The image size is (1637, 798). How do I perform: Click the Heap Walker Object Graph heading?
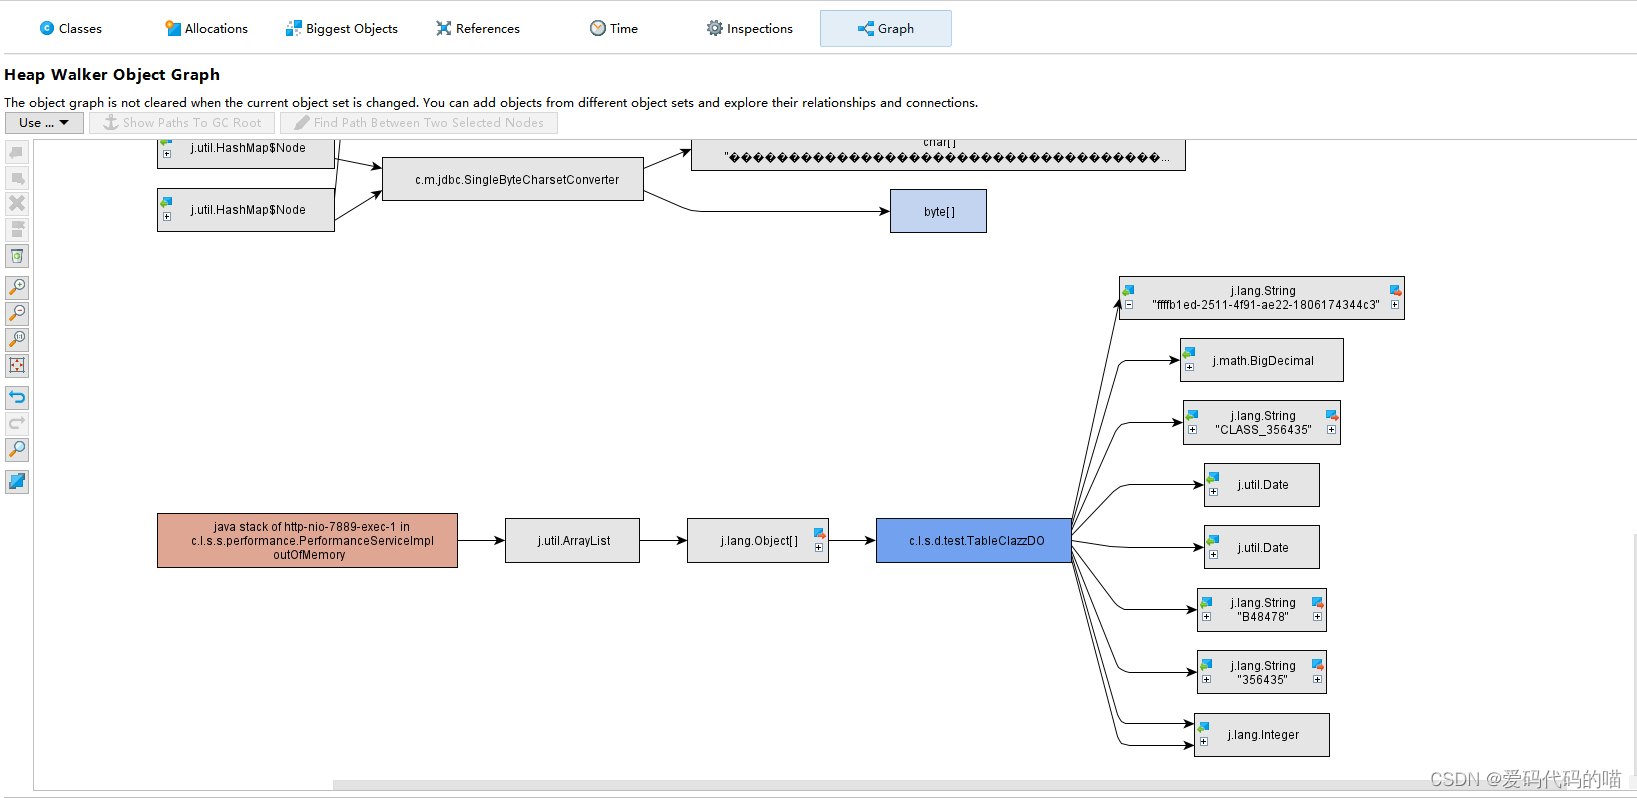112,75
